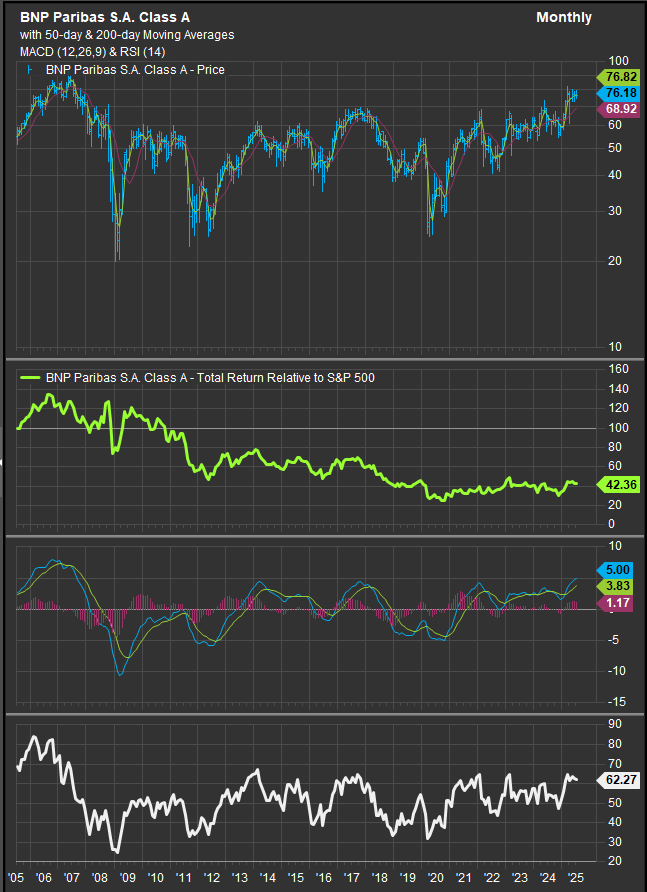Click the blue 5.00 MACD value tag
The image size is (647, 892).
tap(617, 569)
